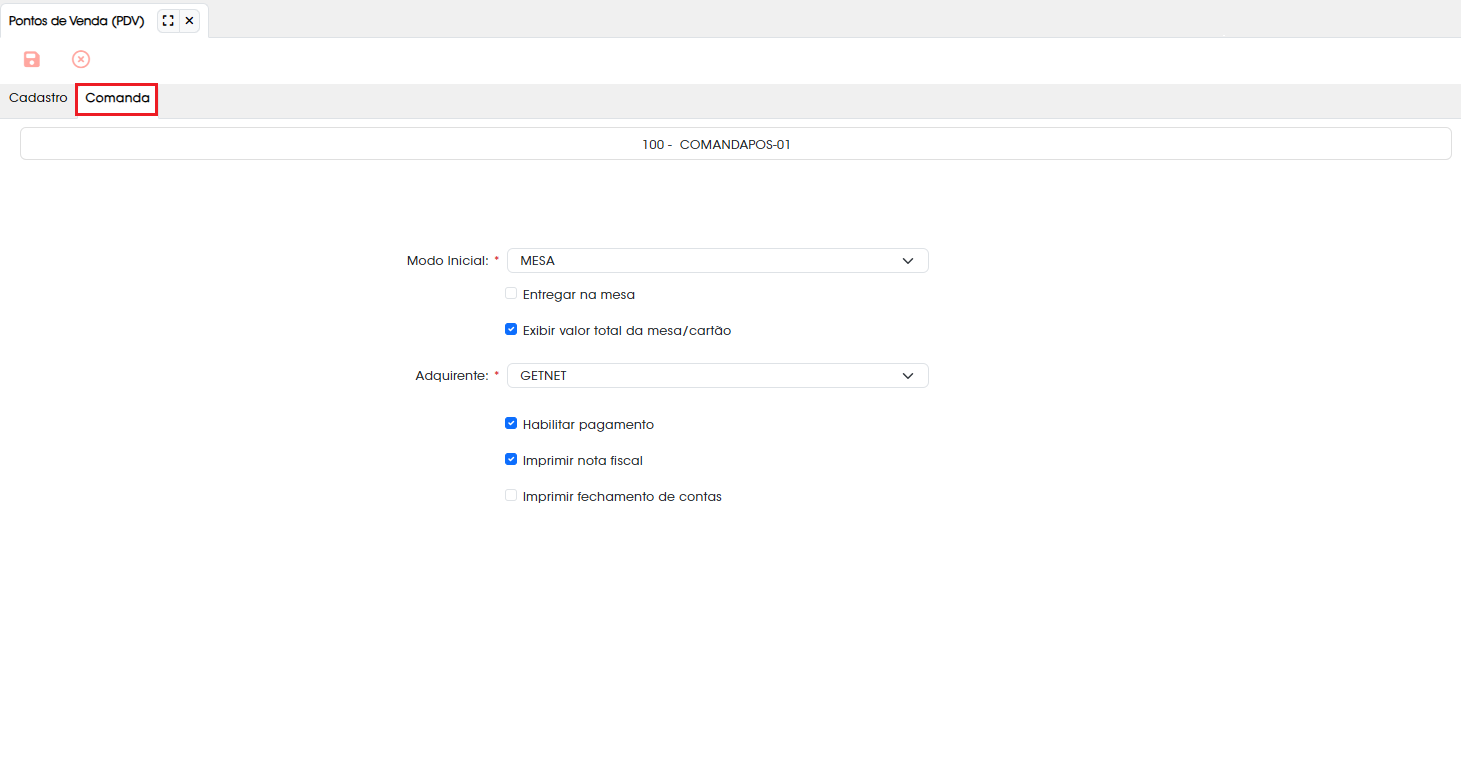Click the Modo Inicial label
Viewport: 1461px width, 766px height.
coord(447,261)
